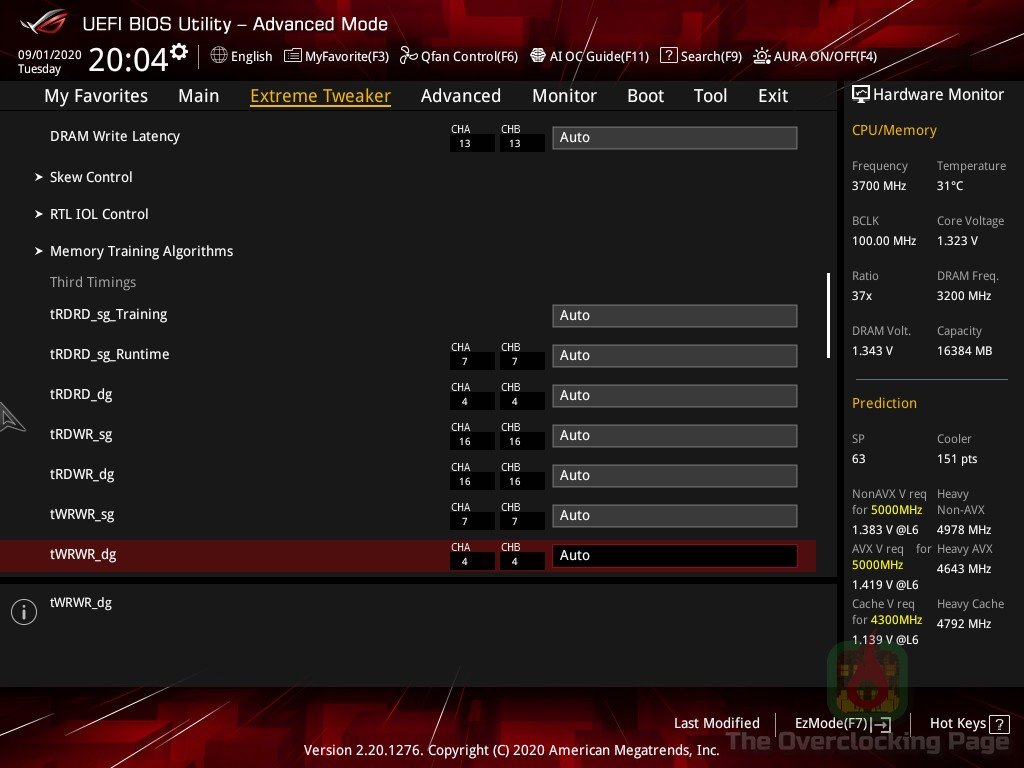Expand Memory Training Algorithms
The image size is (1024, 768).
pyautogui.click(x=141, y=251)
